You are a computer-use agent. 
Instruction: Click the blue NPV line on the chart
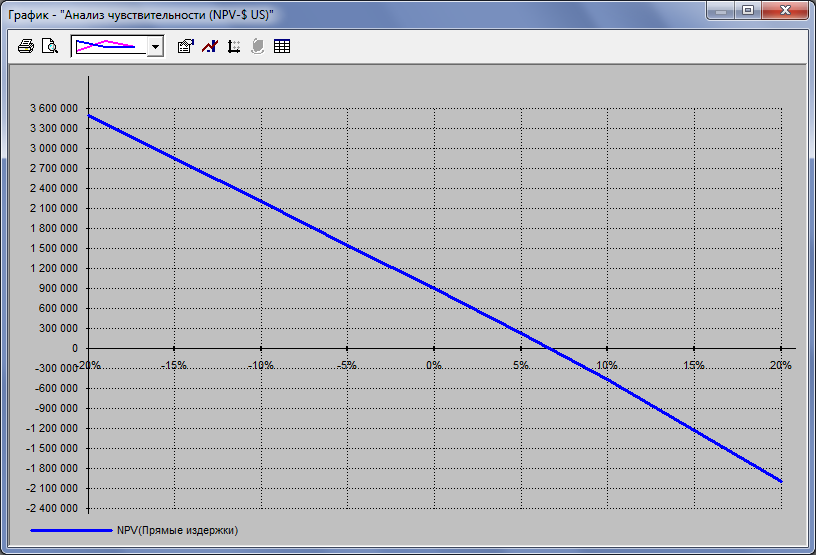[x=435, y=288]
